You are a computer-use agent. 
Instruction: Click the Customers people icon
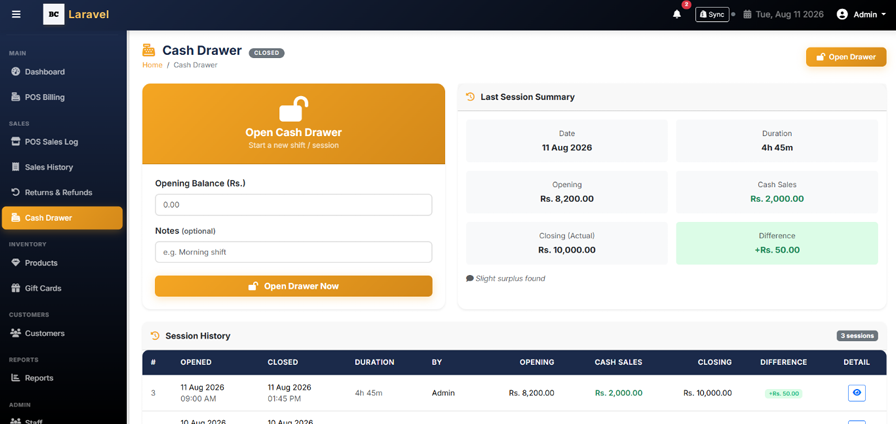pos(15,333)
